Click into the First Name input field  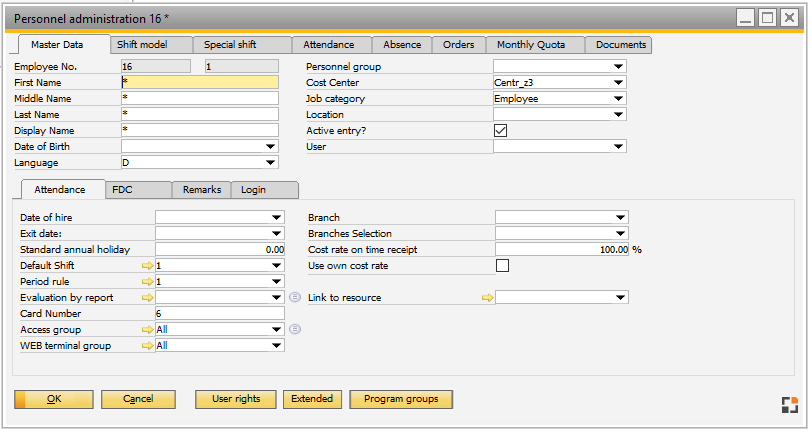pos(199,83)
